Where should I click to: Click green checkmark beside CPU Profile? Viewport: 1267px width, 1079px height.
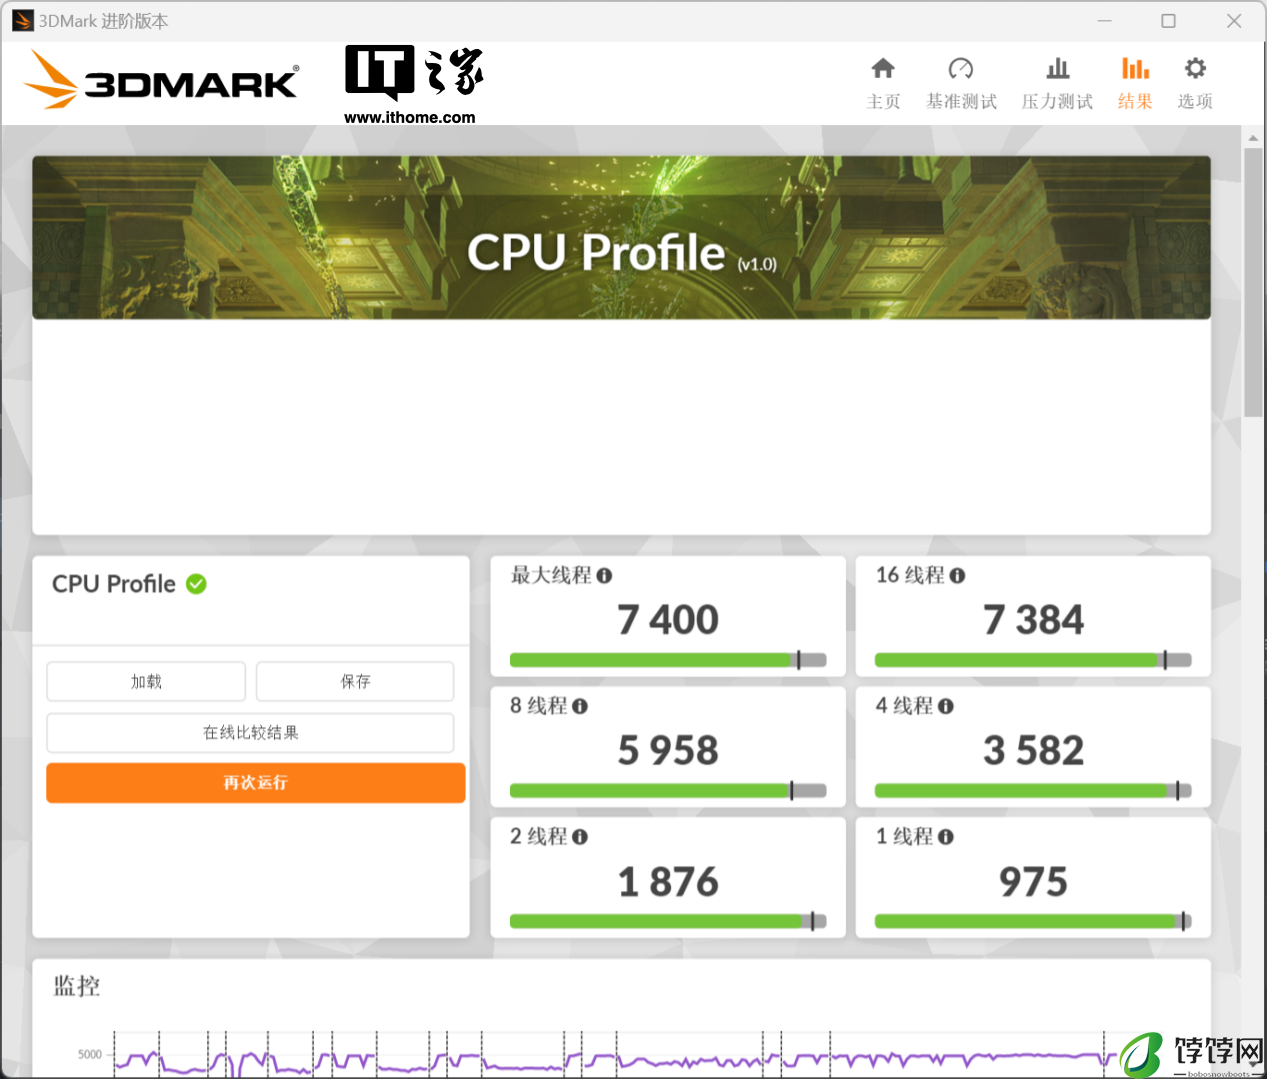[x=197, y=584]
